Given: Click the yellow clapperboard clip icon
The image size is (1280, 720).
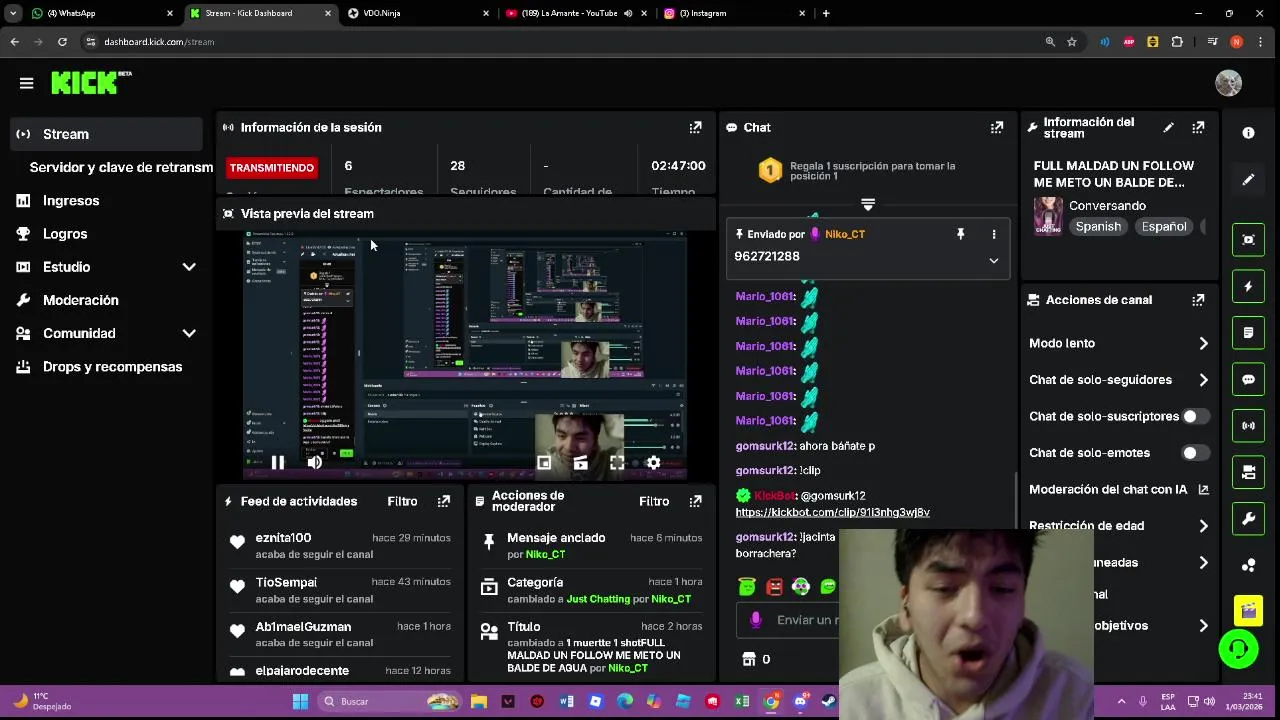Looking at the screenshot, I should [x=1248, y=610].
